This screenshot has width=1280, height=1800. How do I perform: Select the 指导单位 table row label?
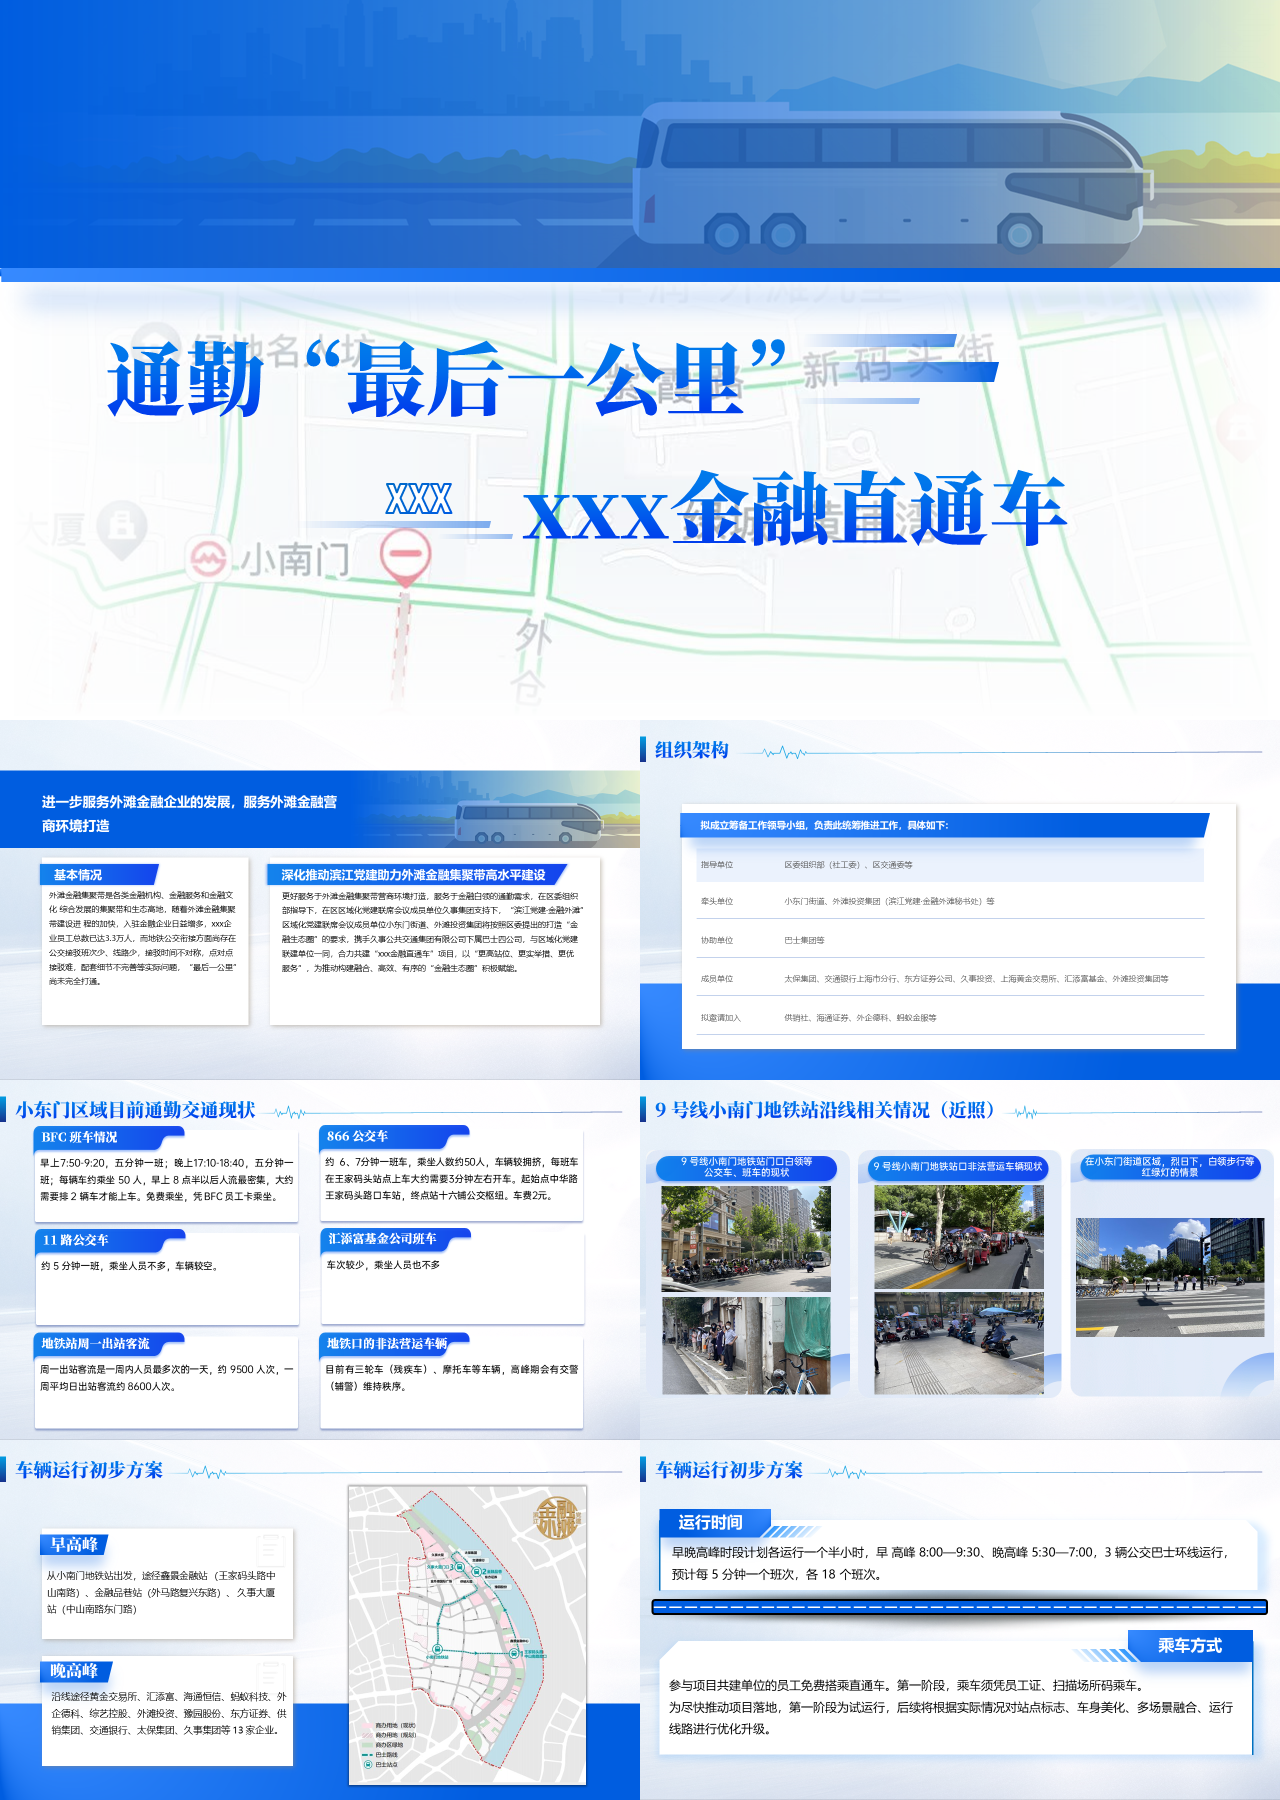tap(717, 865)
